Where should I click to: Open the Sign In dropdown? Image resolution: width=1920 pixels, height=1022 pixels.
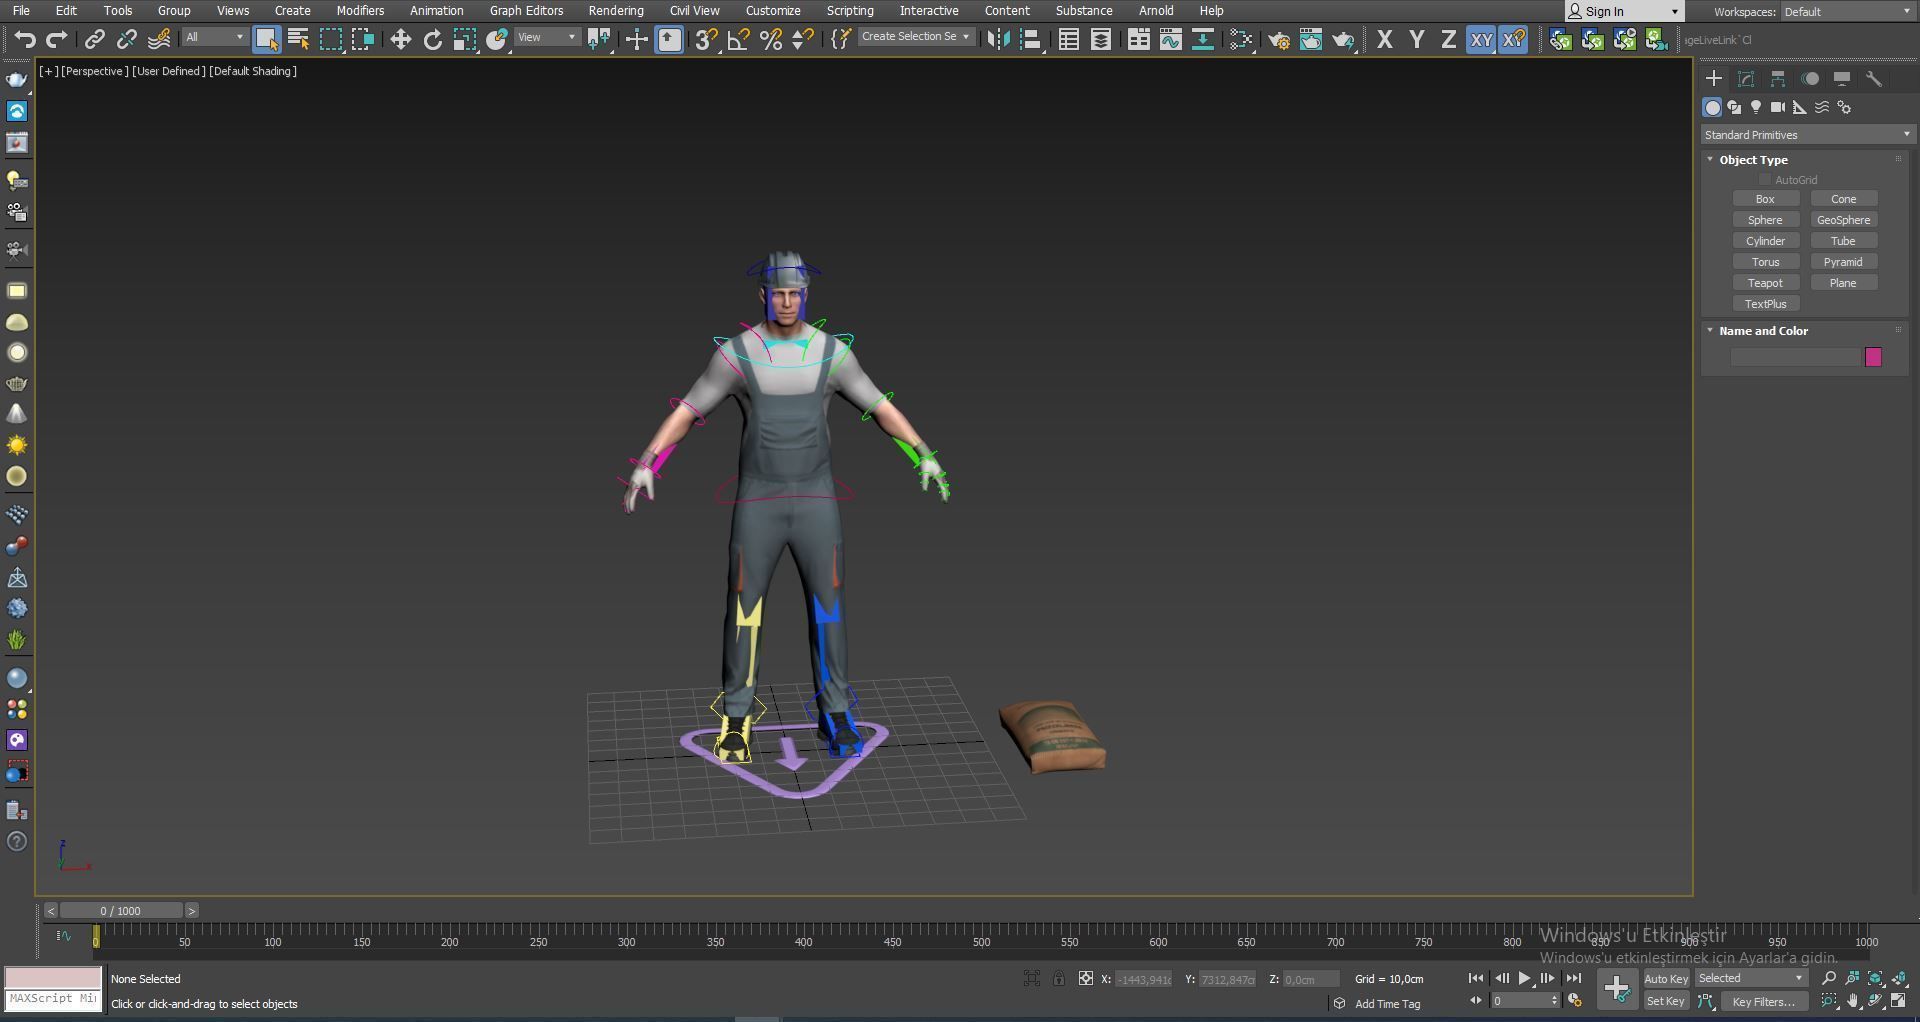pyautogui.click(x=1624, y=12)
